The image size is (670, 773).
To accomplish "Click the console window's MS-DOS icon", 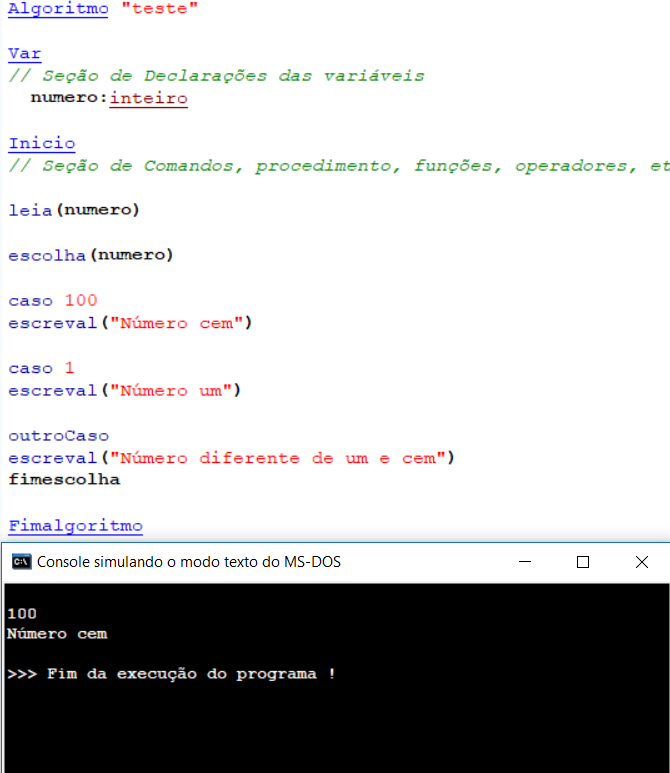I will coord(21,562).
